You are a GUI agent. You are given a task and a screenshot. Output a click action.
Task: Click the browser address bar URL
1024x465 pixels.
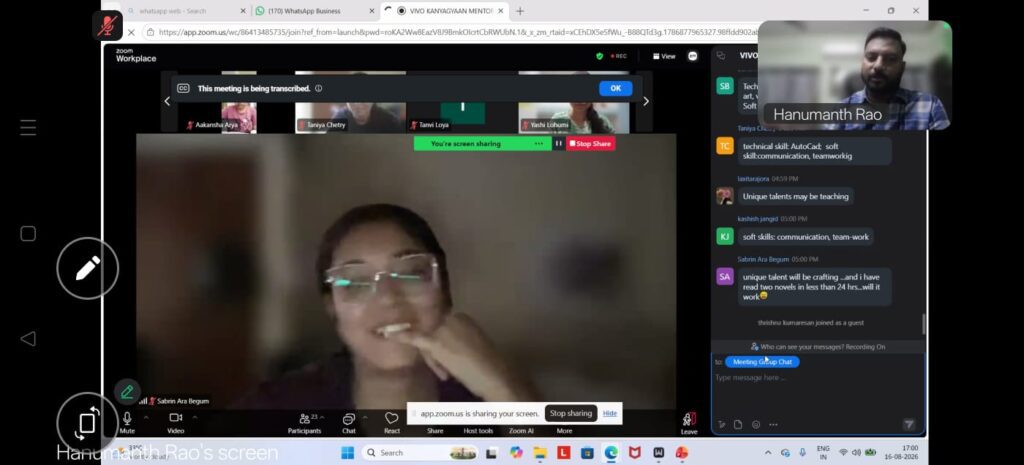coord(457,32)
